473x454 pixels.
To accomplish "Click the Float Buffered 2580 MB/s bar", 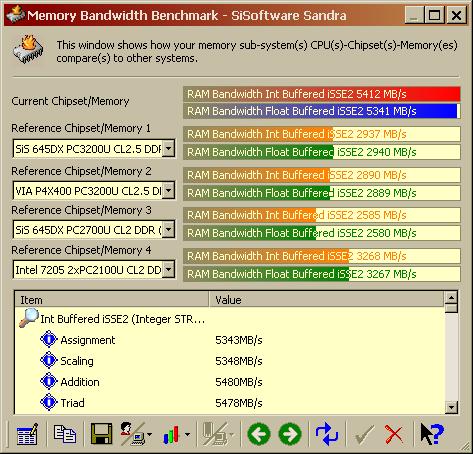I will pos(322,233).
